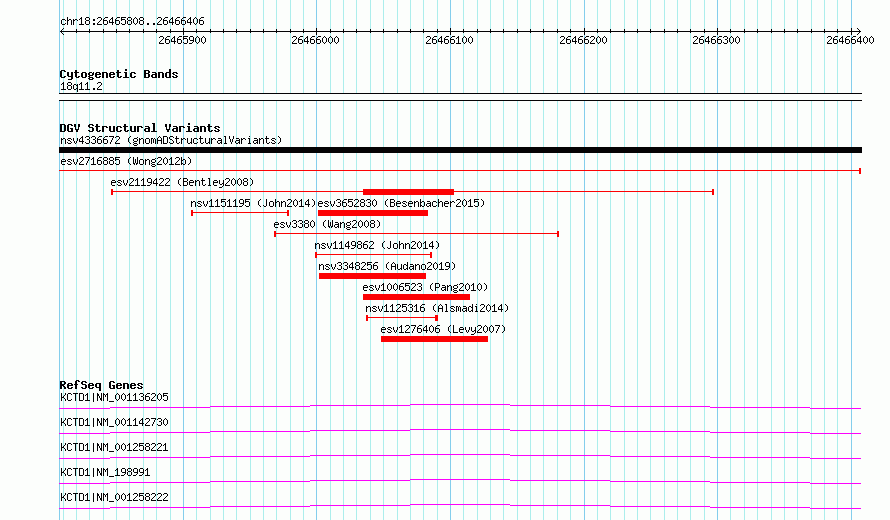Open gene KCTD1|NM_001258221 label
The width and height of the screenshot is (890, 520).
coord(114,447)
